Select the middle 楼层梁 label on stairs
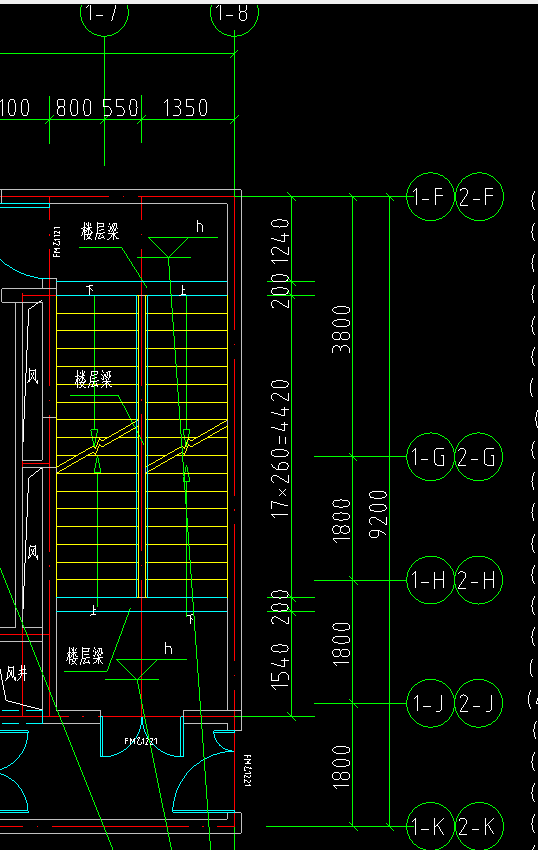 coord(93,379)
